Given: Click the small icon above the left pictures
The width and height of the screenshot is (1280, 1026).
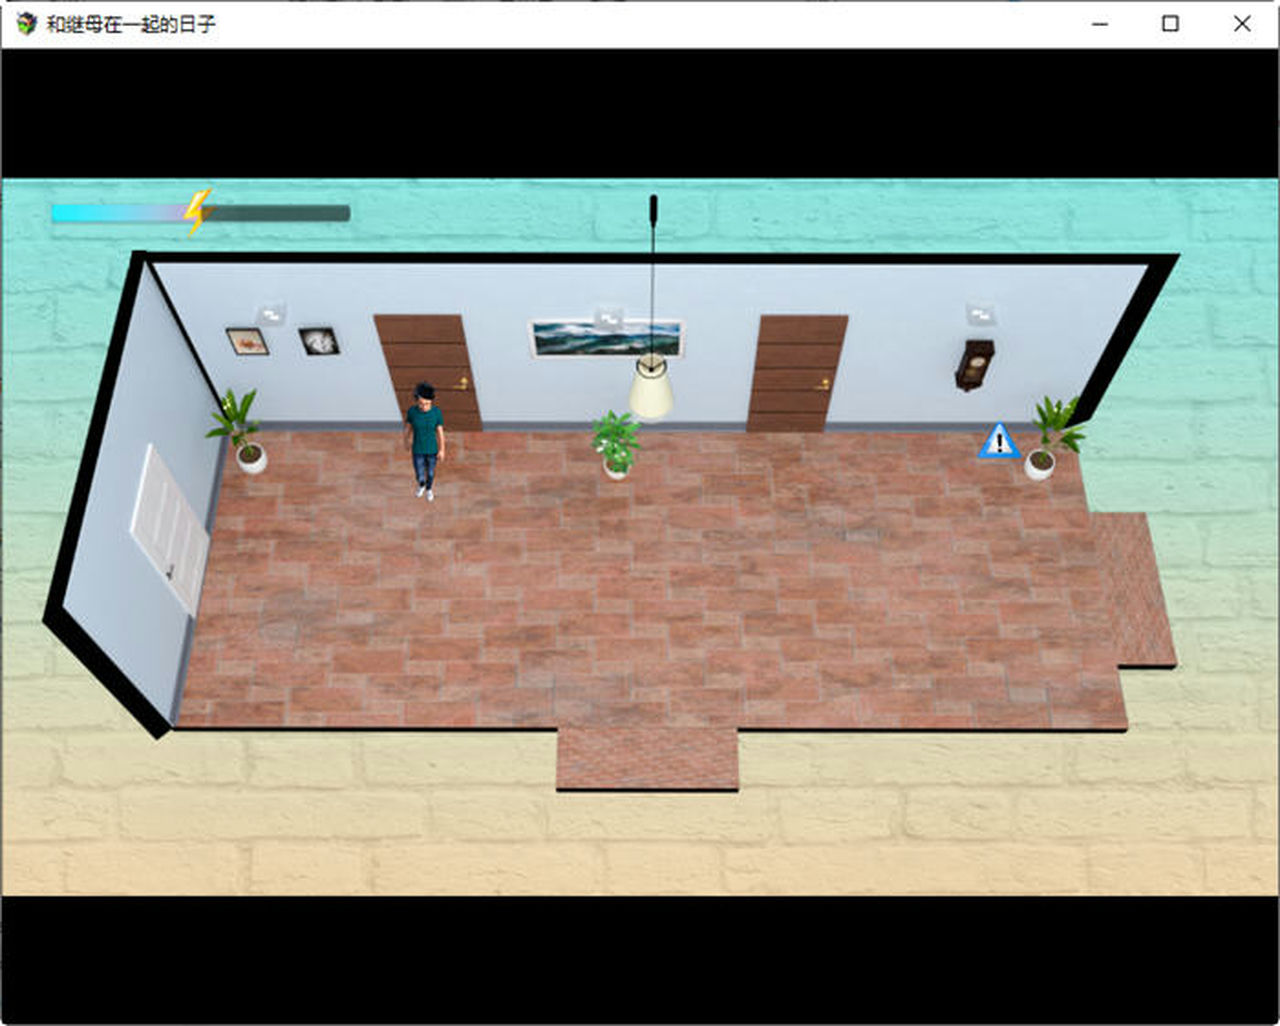Looking at the screenshot, I should [269, 314].
